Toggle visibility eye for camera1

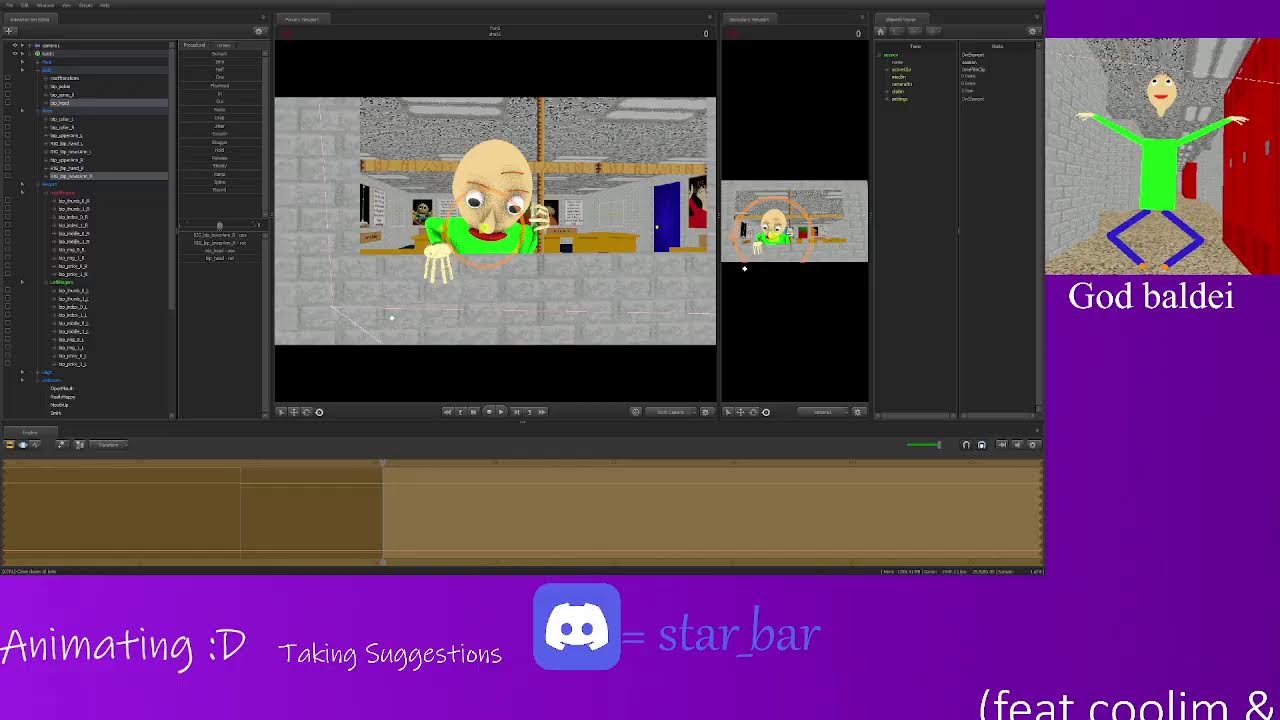click(x=15, y=45)
